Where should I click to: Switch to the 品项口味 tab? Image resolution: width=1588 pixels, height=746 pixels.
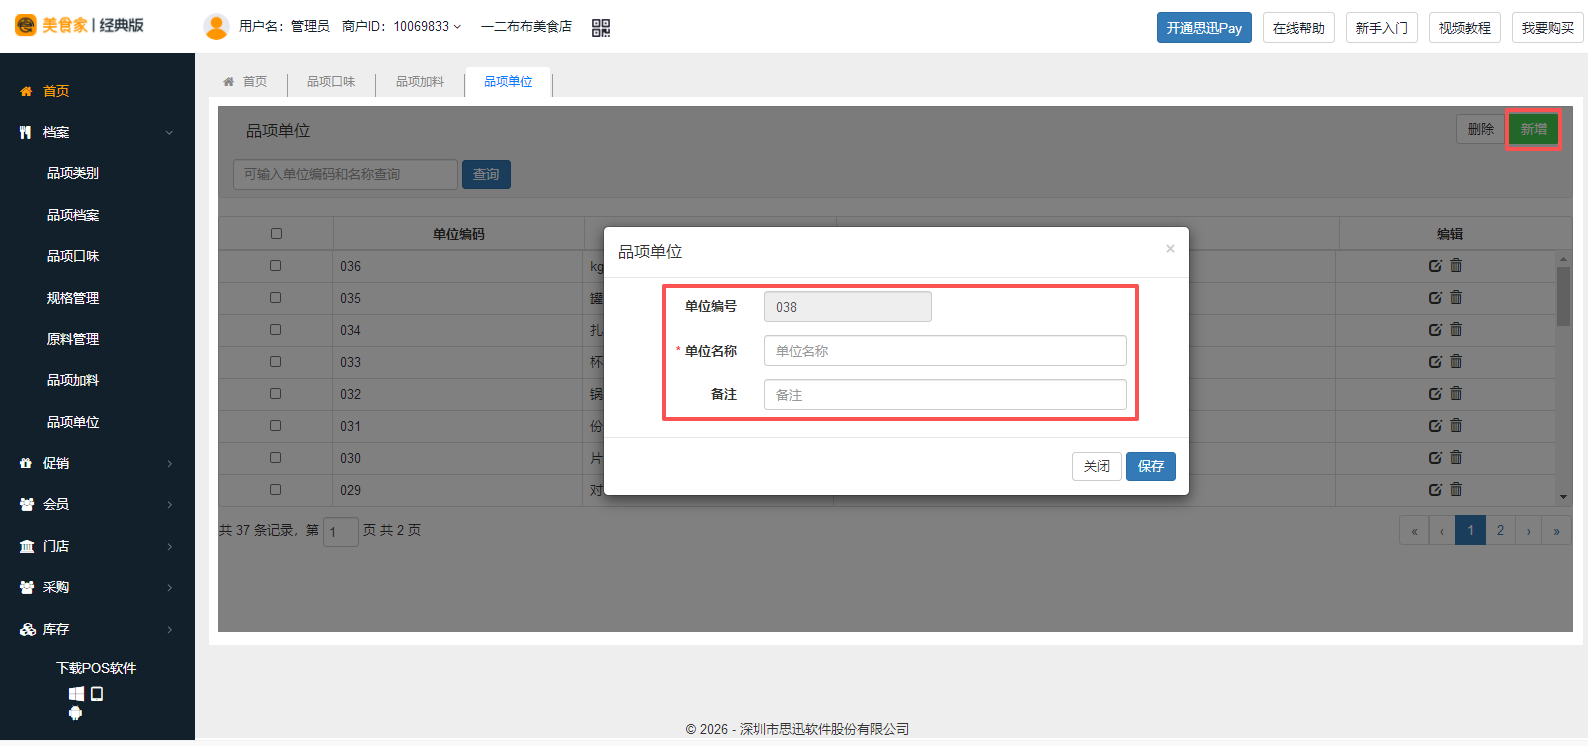coord(331,82)
